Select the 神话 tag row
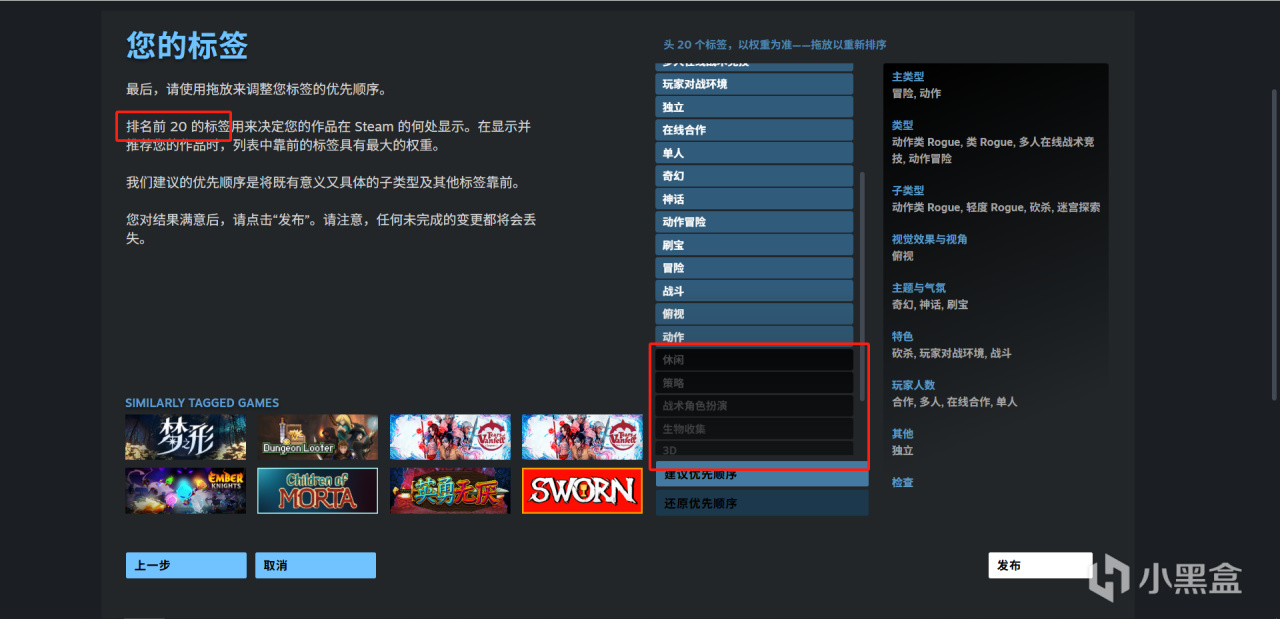The width and height of the screenshot is (1280, 619). pos(754,199)
